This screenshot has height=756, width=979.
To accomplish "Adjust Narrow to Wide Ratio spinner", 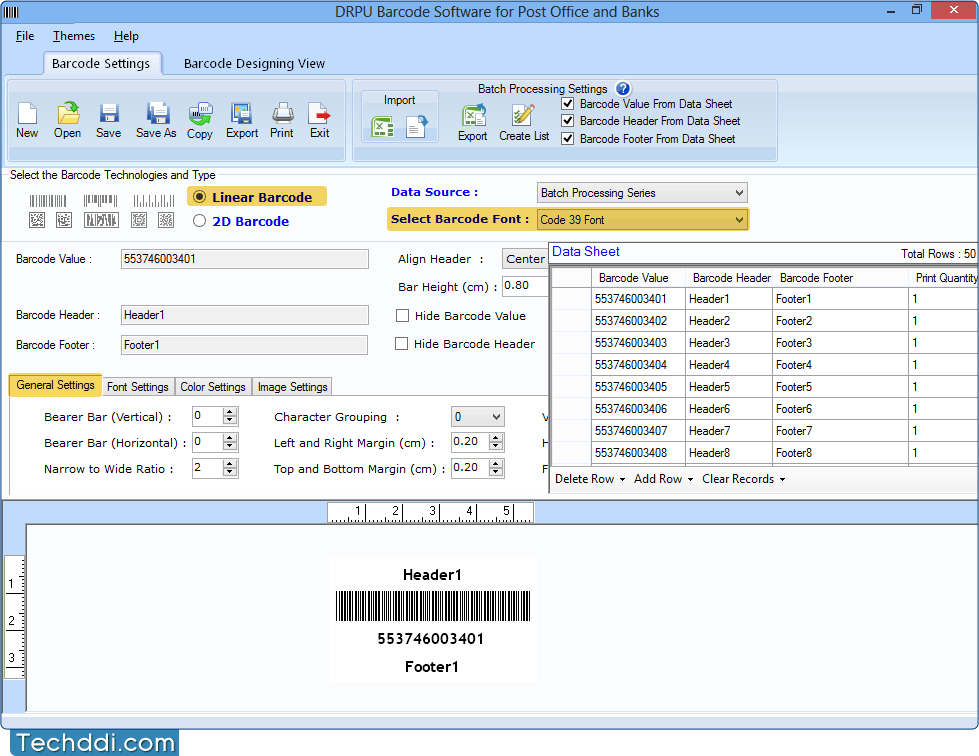I will pos(230,468).
